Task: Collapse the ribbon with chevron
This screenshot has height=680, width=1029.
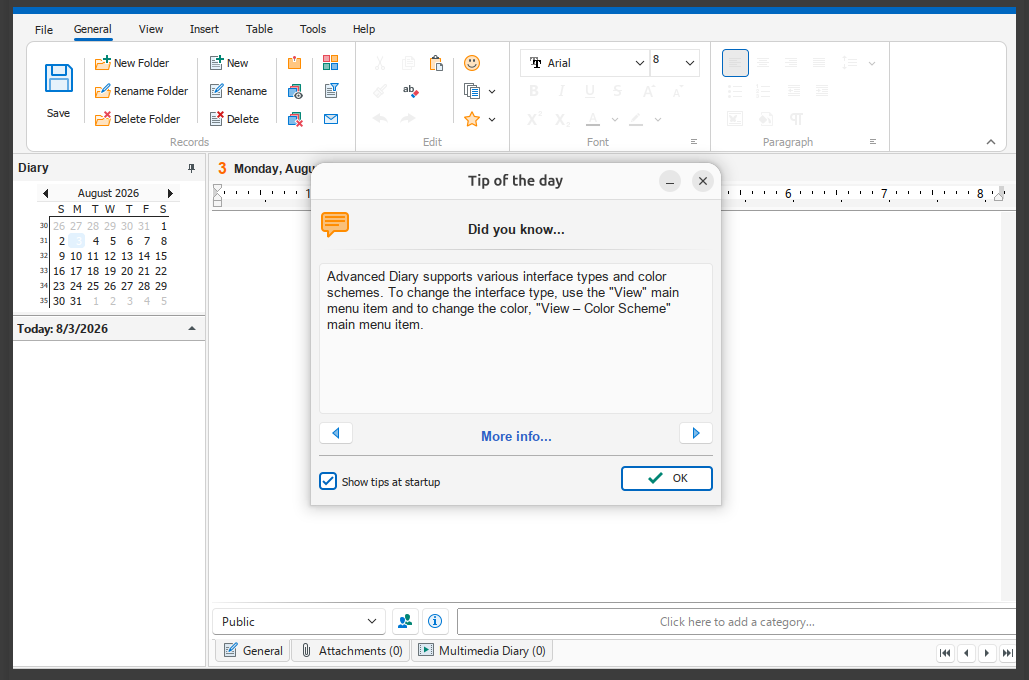Action: pos(991,142)
